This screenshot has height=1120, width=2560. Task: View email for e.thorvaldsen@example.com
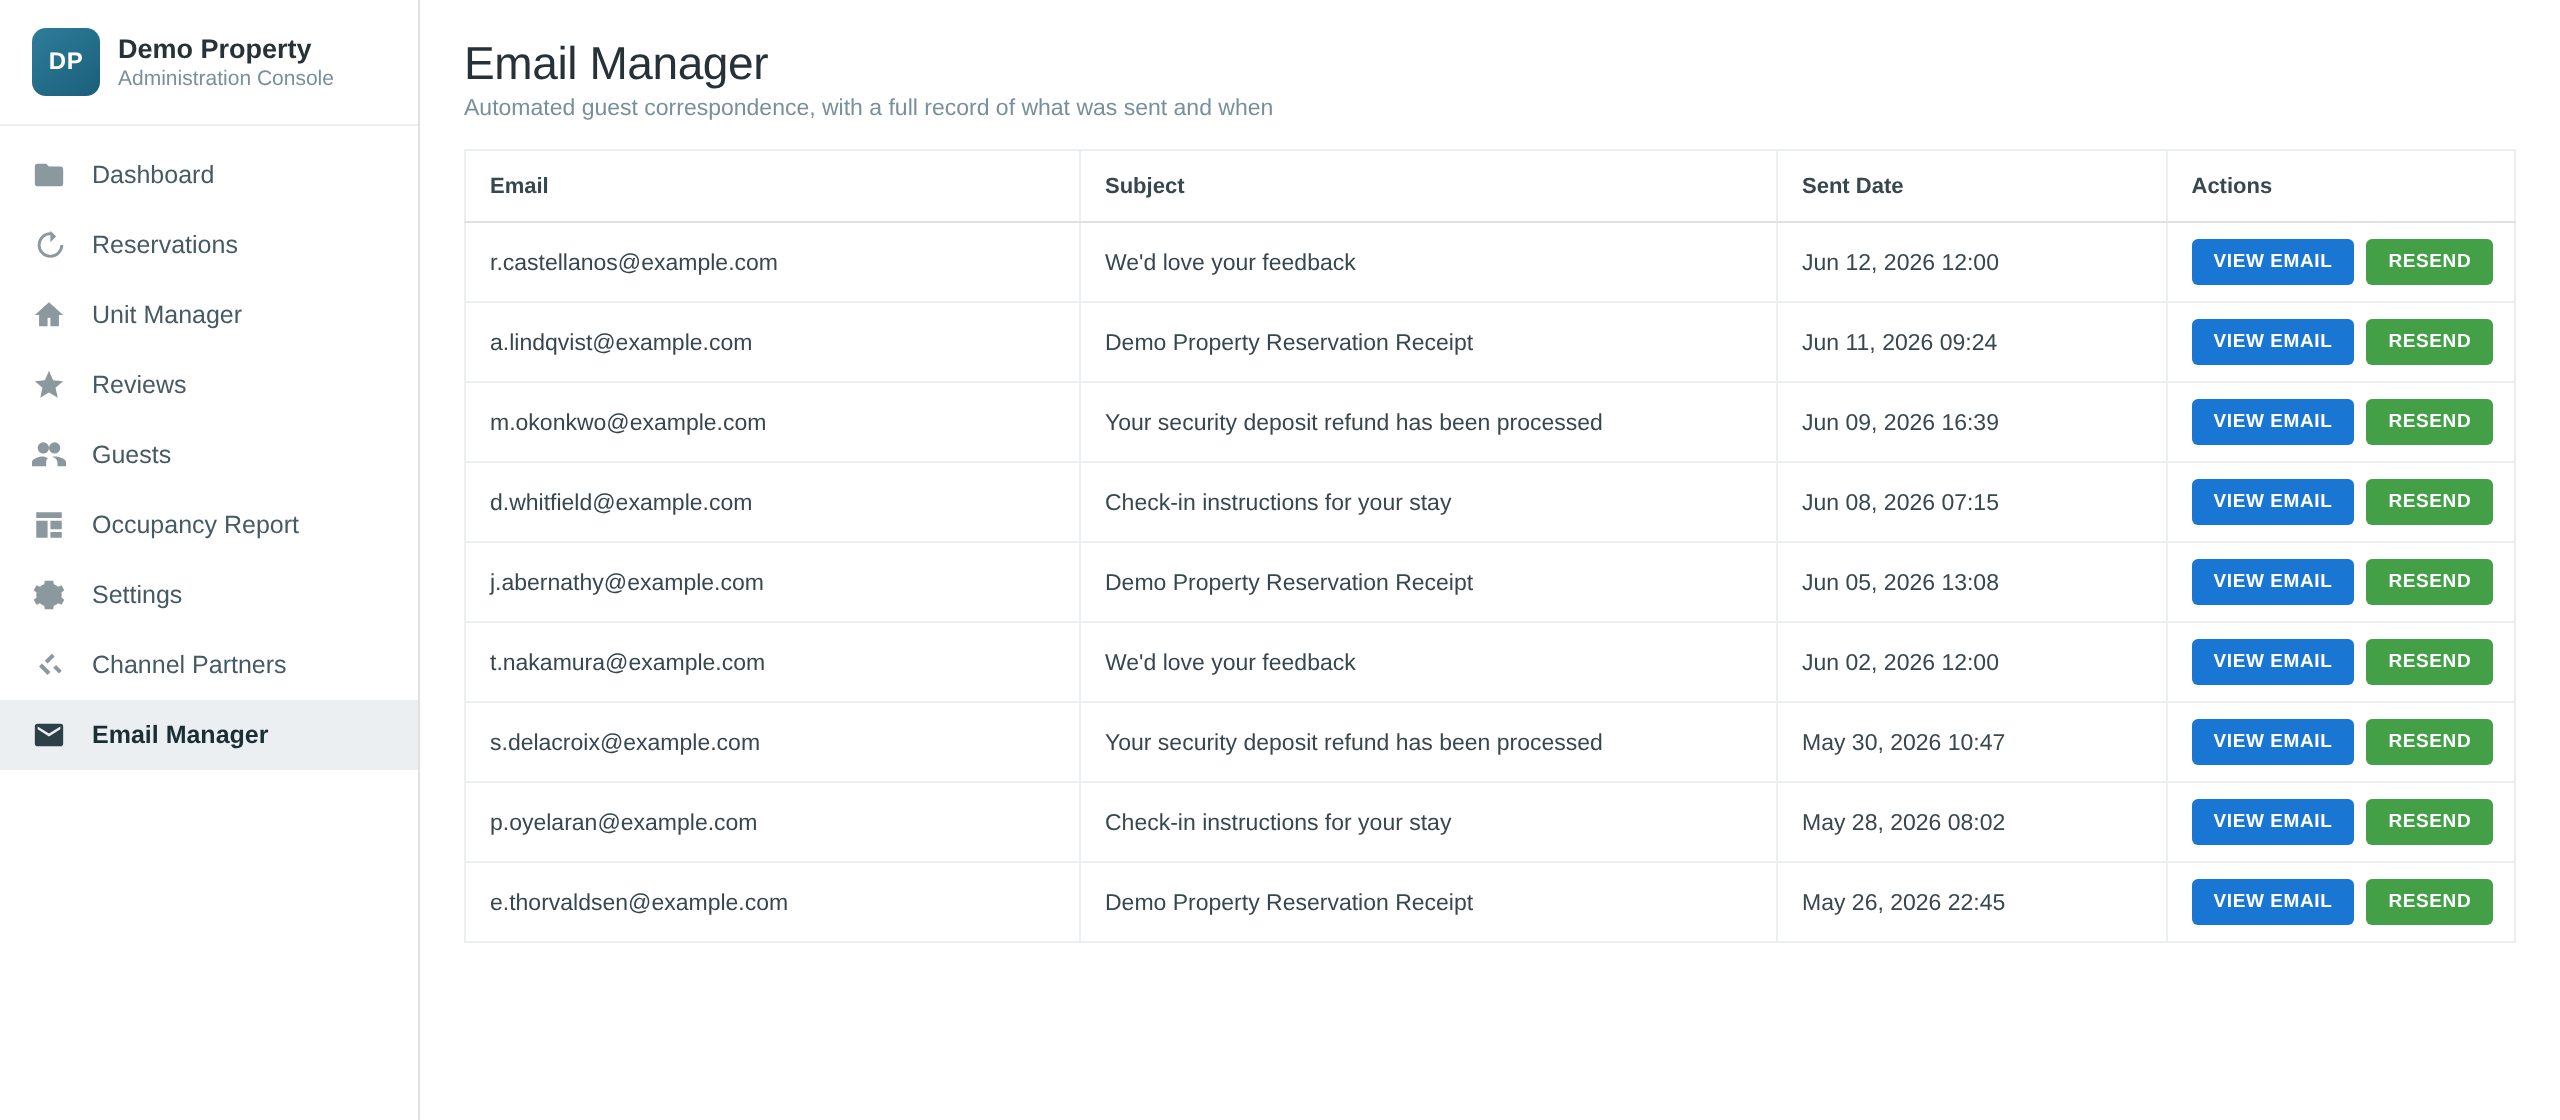point(2272,902)
